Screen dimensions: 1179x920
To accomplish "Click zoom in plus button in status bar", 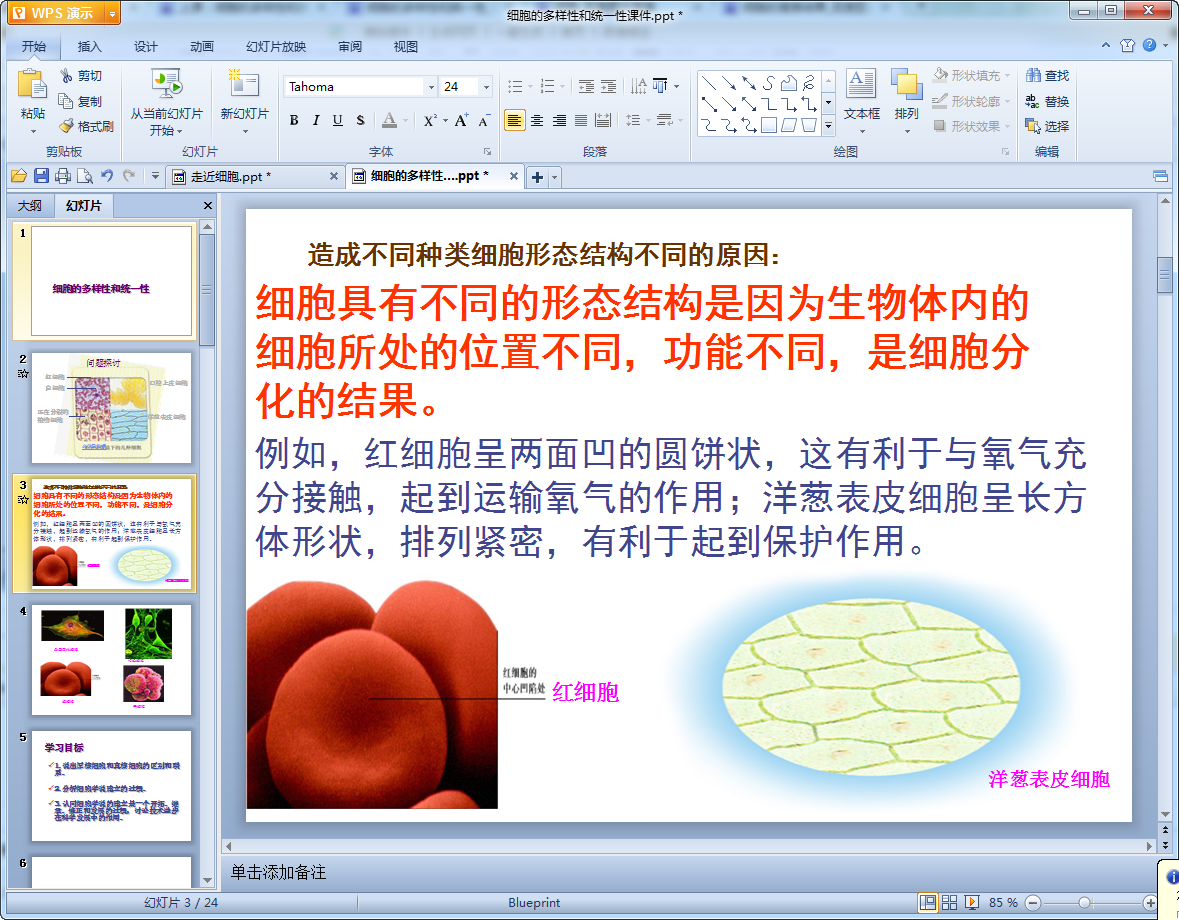I will (1150, 903).
